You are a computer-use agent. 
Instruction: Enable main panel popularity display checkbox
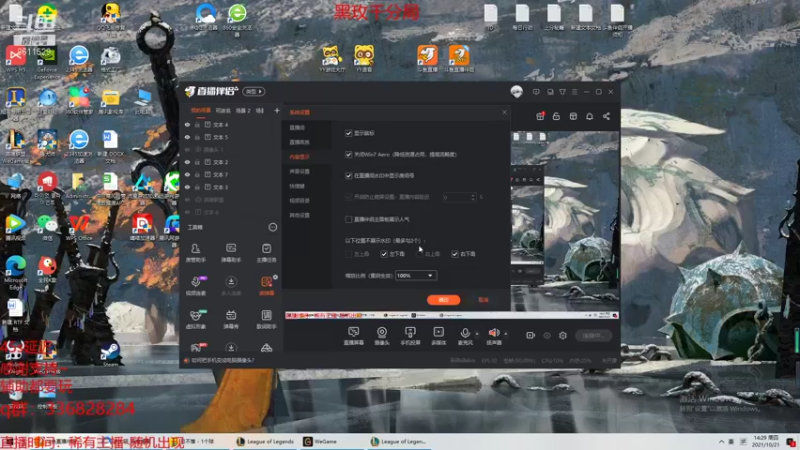(x=348, y=219)
